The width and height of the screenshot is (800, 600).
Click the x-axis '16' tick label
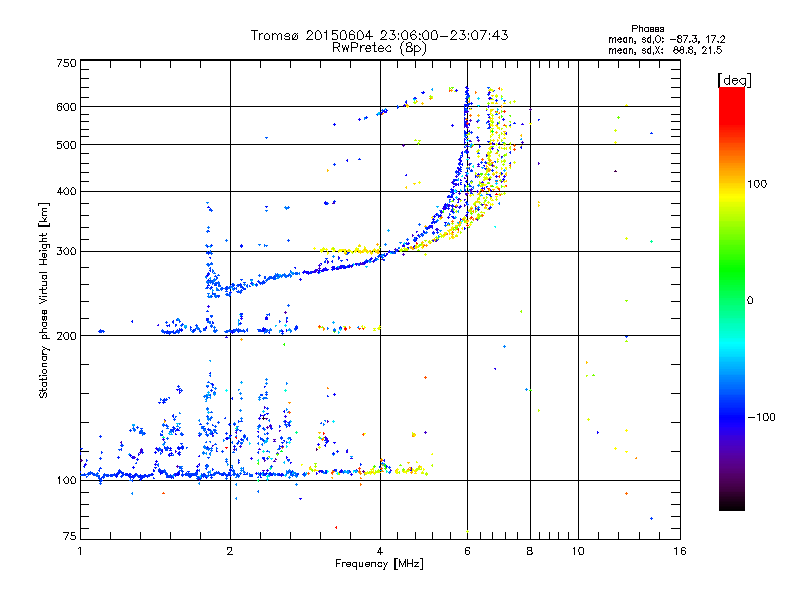pos(680,551)
